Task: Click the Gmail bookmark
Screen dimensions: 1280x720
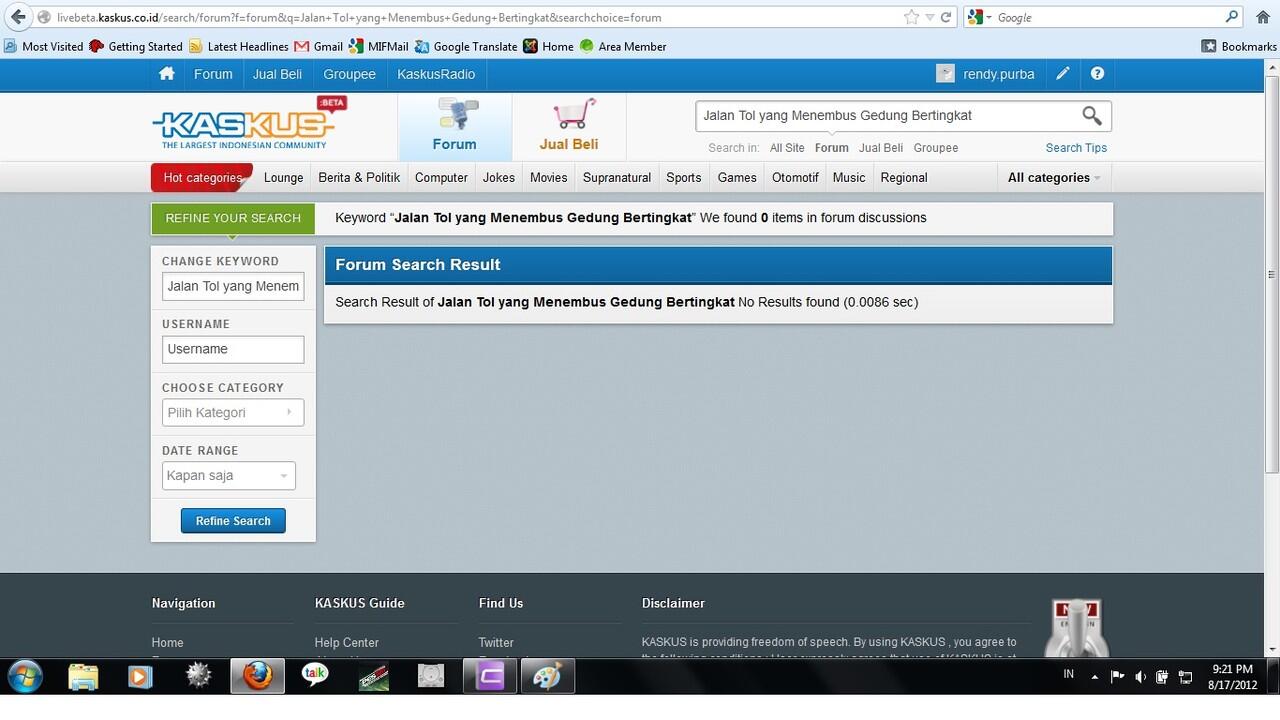Action: point(319,46)
